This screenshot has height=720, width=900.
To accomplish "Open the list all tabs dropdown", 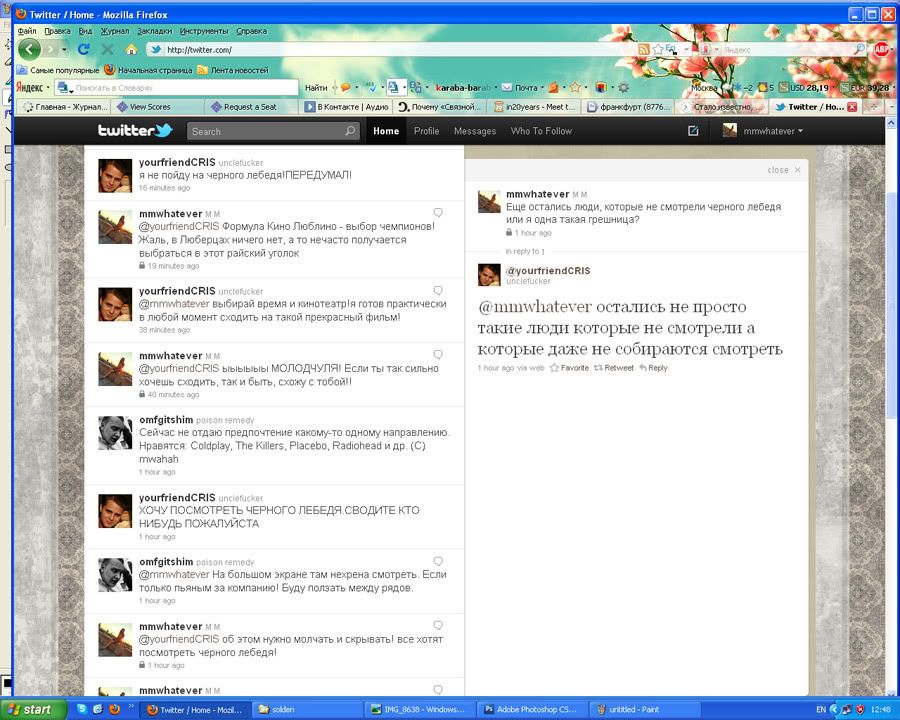I will [892, 107].
